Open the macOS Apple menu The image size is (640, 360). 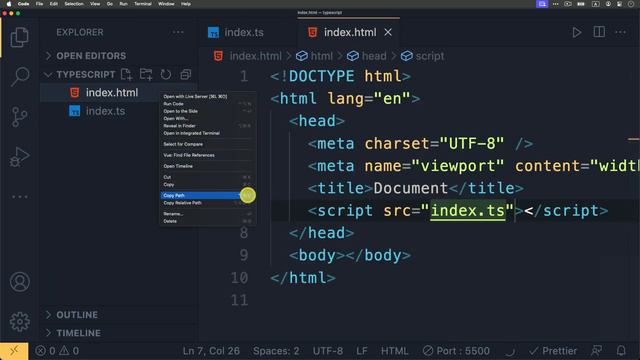(x=9, y=4)
